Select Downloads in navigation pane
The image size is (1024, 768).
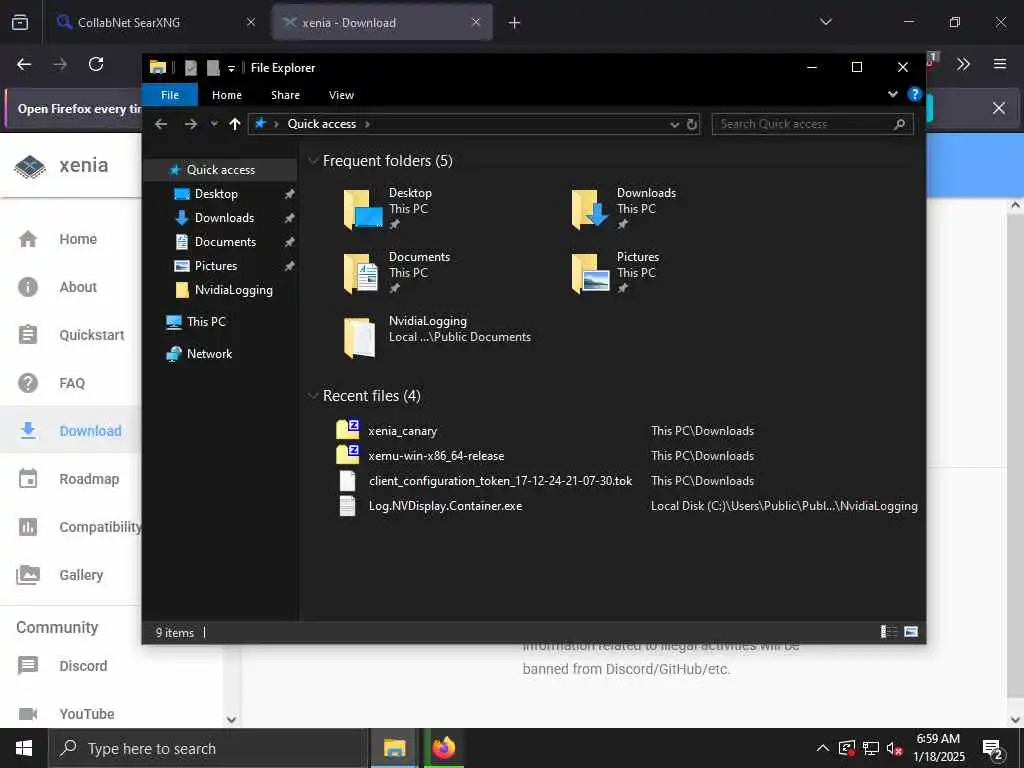point(224,217)
